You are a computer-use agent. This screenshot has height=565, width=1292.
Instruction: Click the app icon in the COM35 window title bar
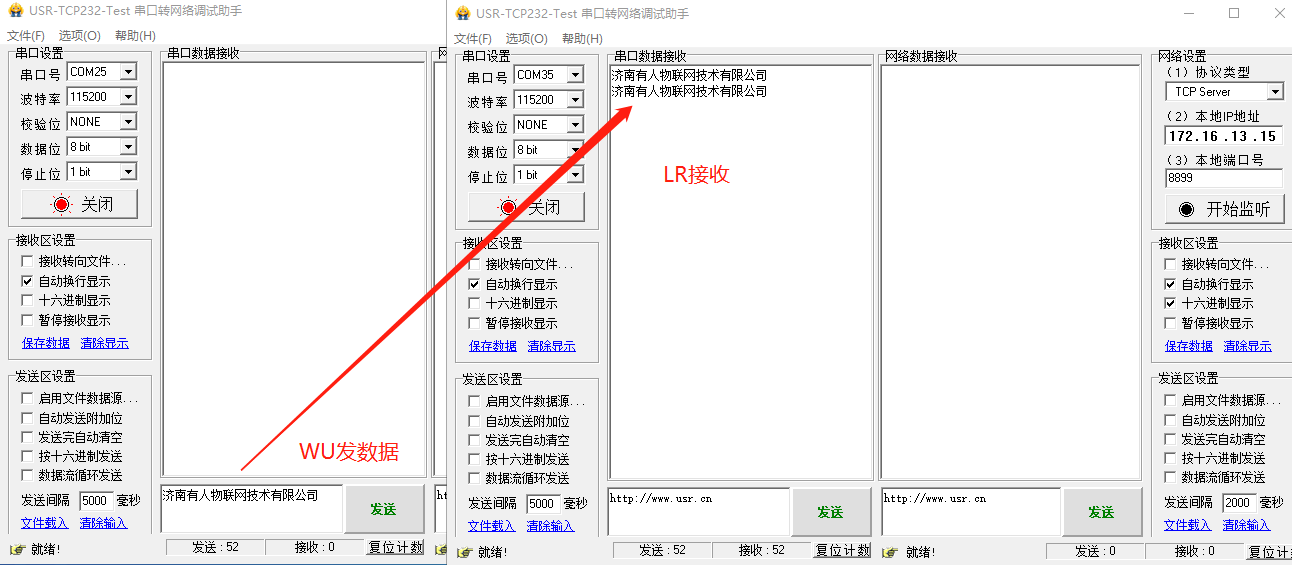point(462,13)
